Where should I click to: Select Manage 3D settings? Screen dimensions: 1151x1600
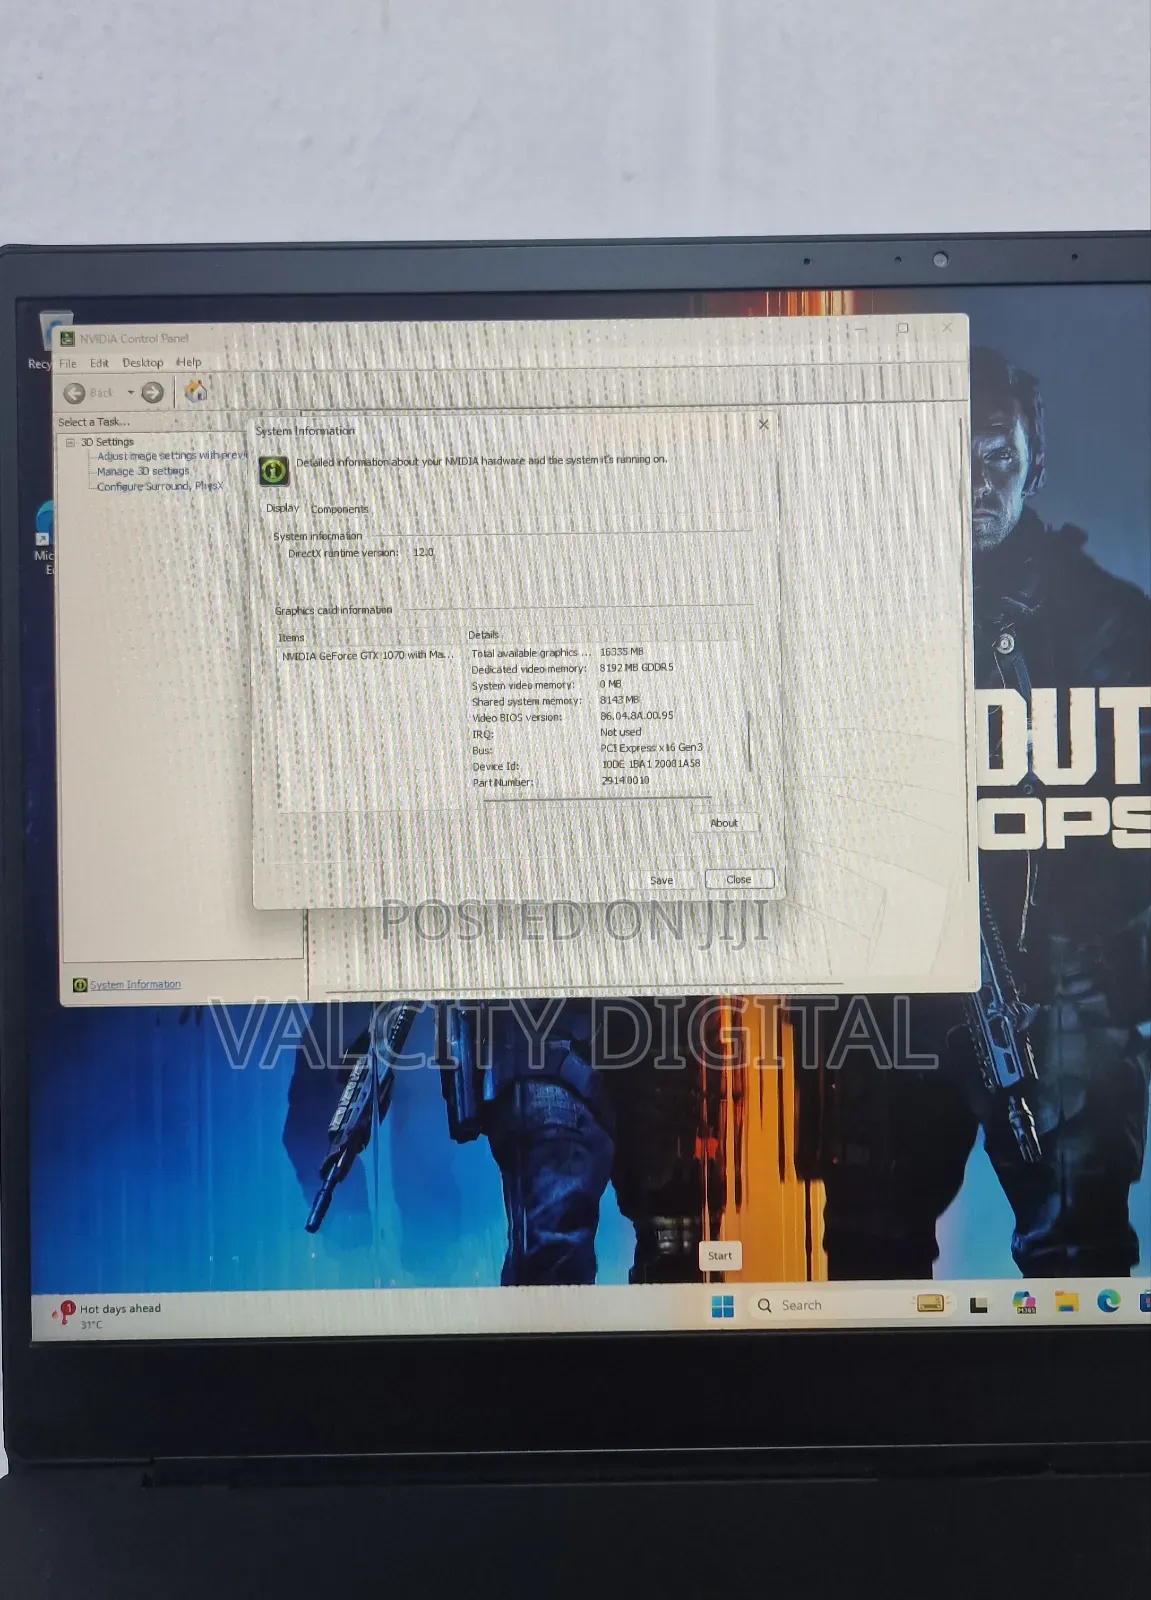pyautogui.click(x=143, y=471)
